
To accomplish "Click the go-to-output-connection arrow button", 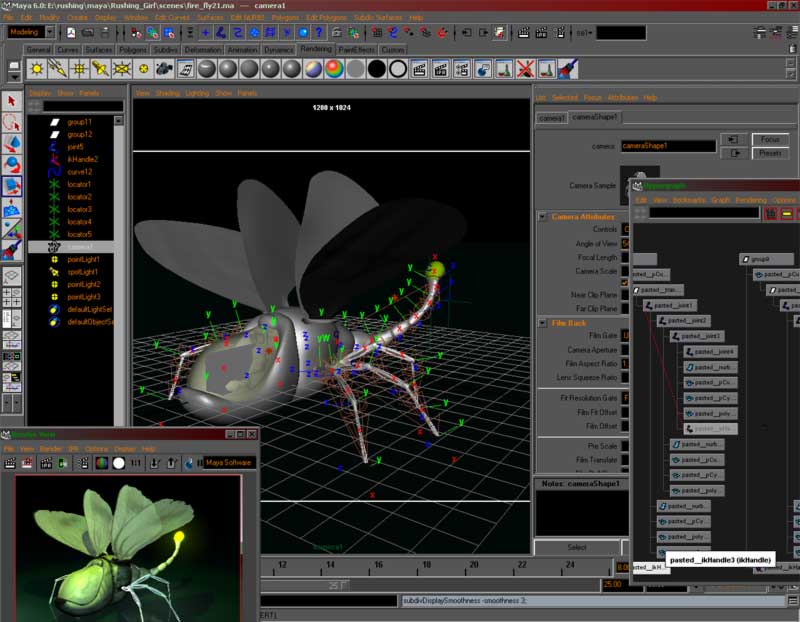I will pos(733,153).
